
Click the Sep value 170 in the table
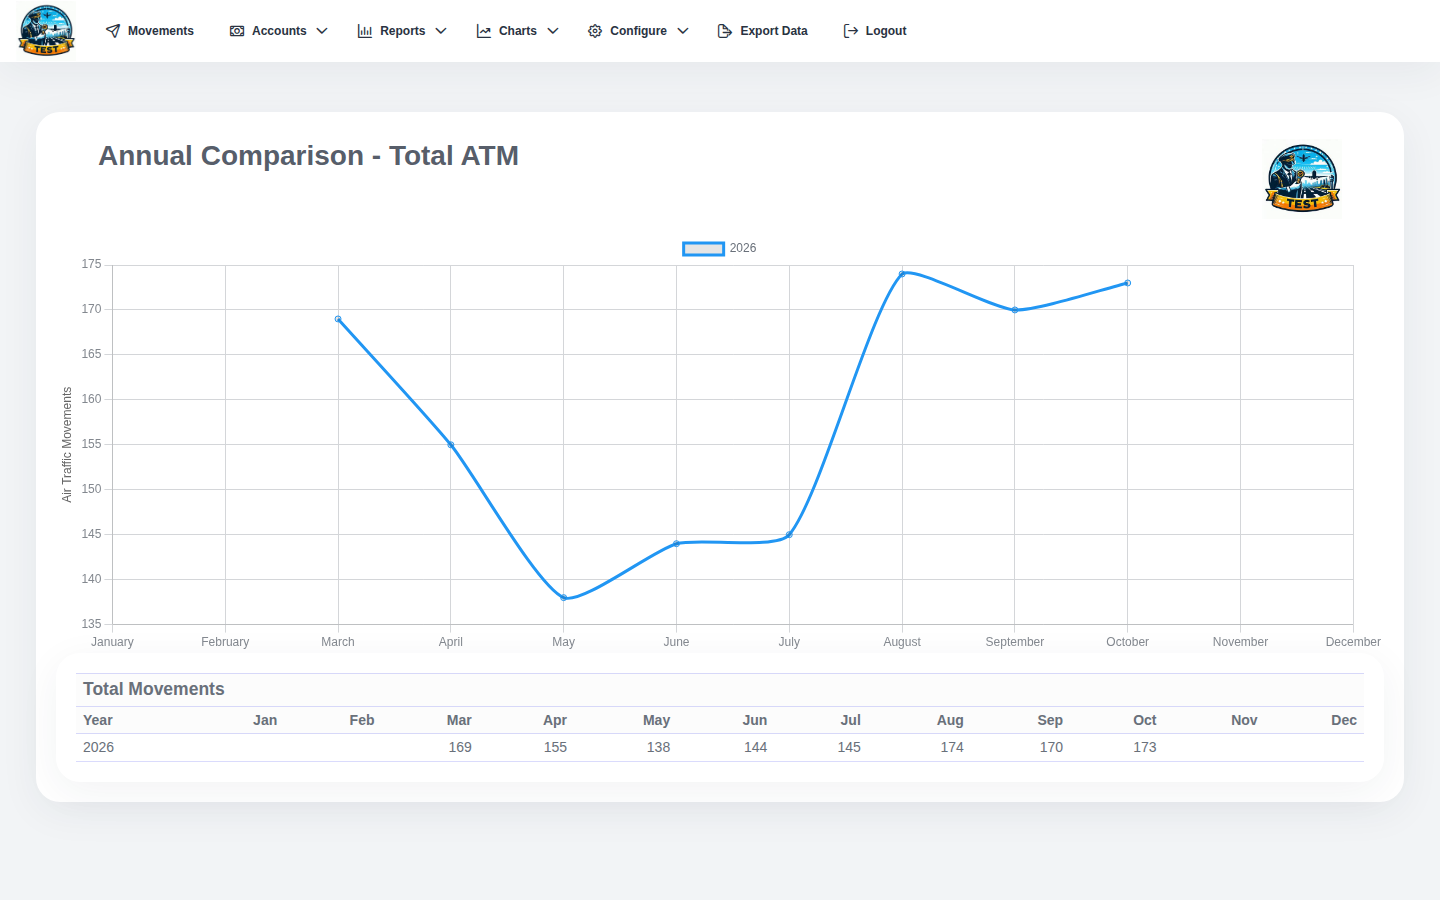1051,747
